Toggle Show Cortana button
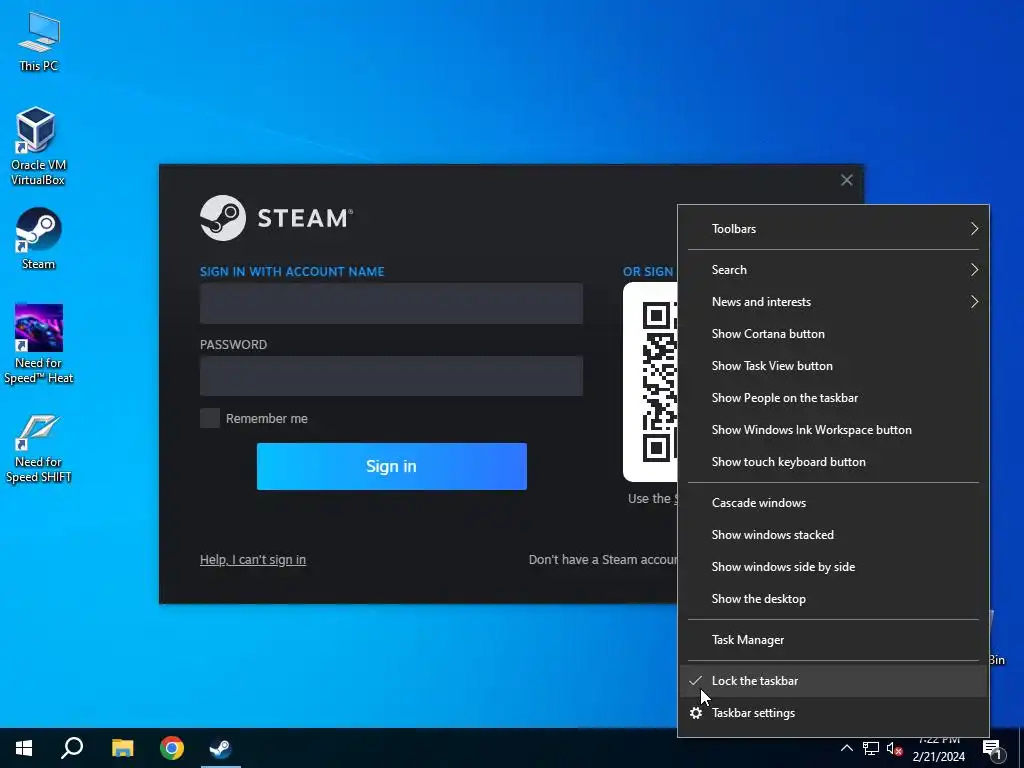The height and width of the screenshot is (768, 1024). 833,334
